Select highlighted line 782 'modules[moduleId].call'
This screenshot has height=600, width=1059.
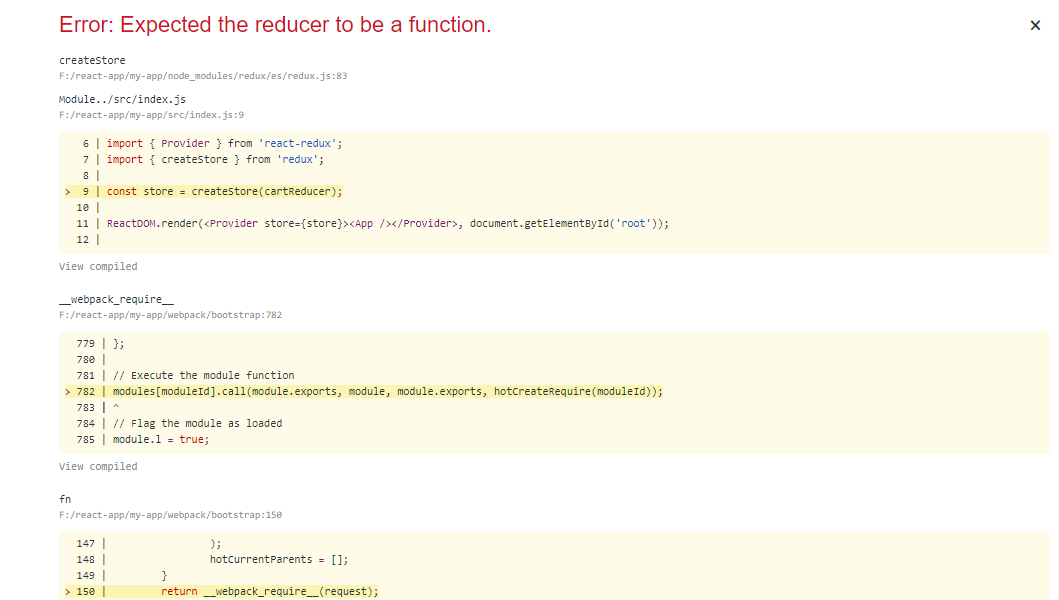click(x=388, y=391)
